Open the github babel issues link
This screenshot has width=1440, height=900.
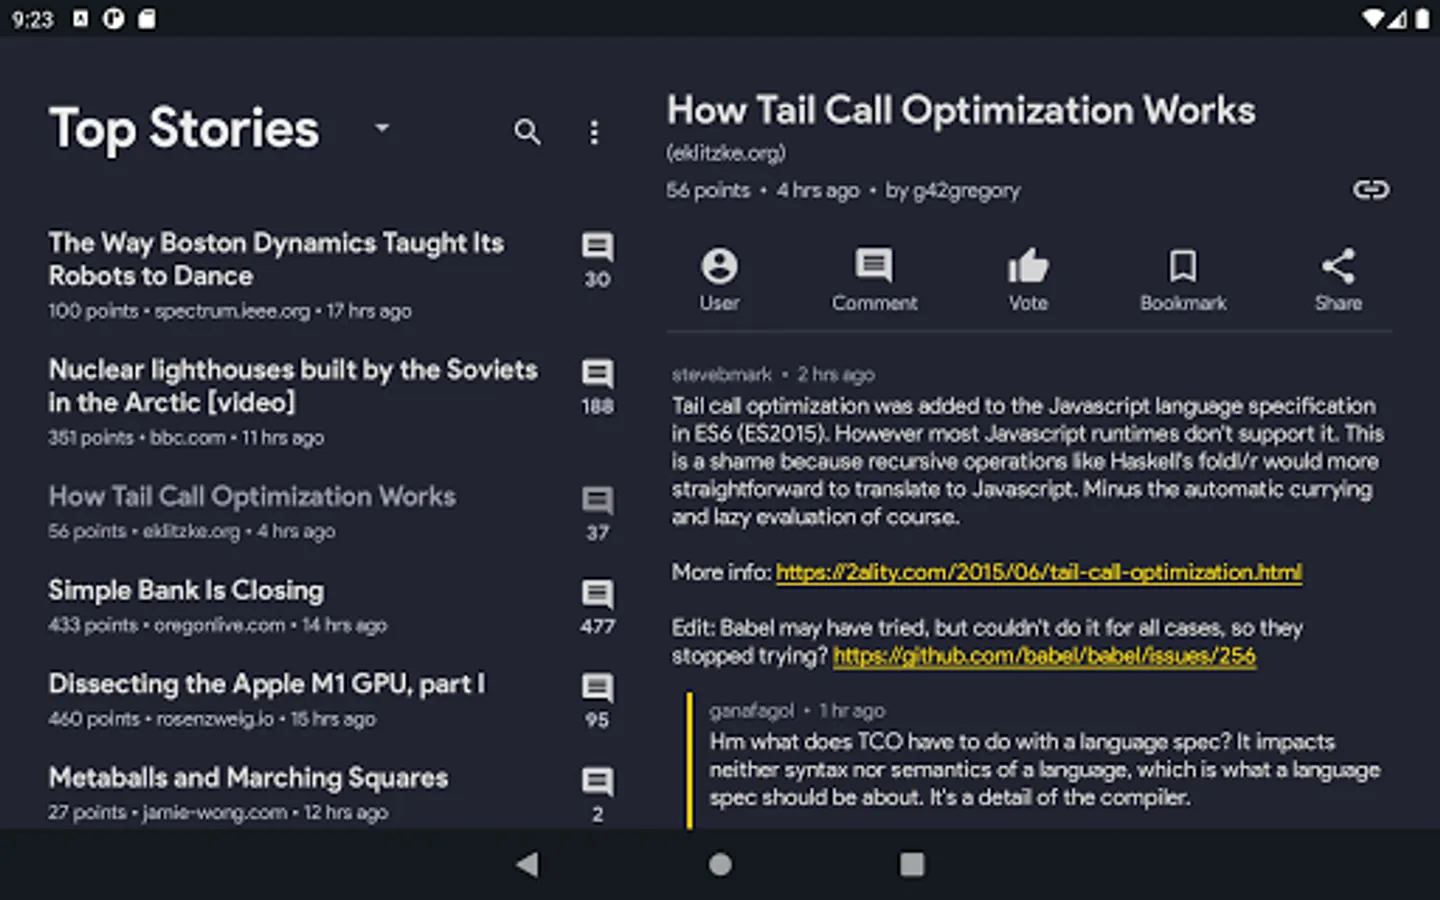click(1044, 656)
